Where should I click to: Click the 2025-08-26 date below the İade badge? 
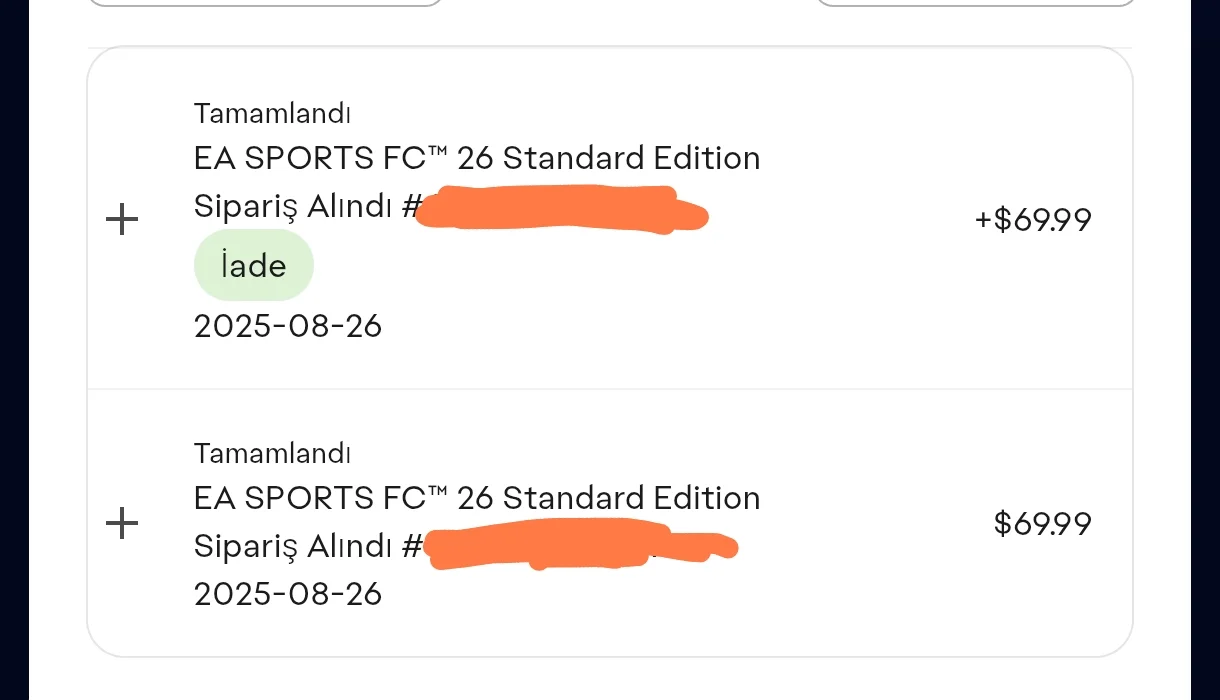pyautogui.click(x=288, y=326)
